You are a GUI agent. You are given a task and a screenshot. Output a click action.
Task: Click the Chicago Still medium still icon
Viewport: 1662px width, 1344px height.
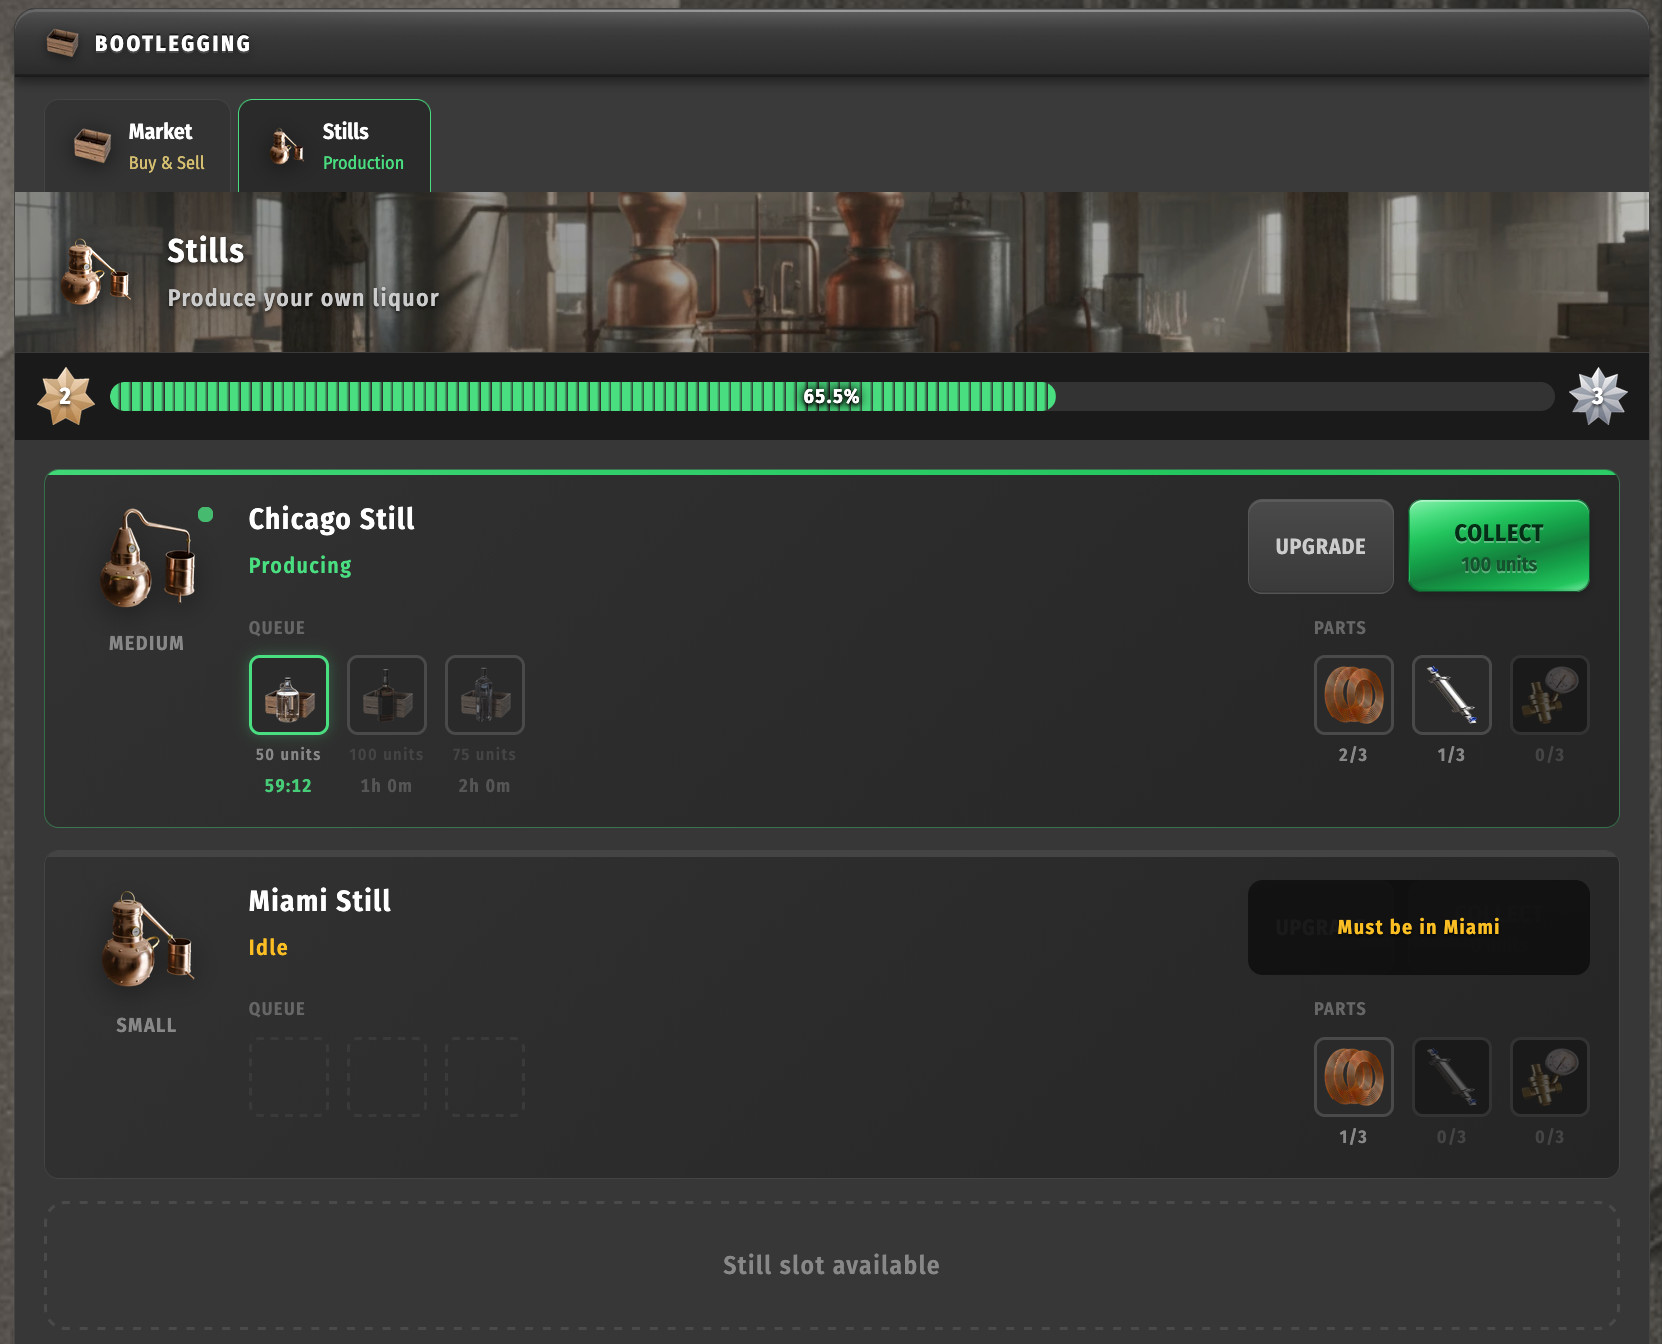(147, 558)
